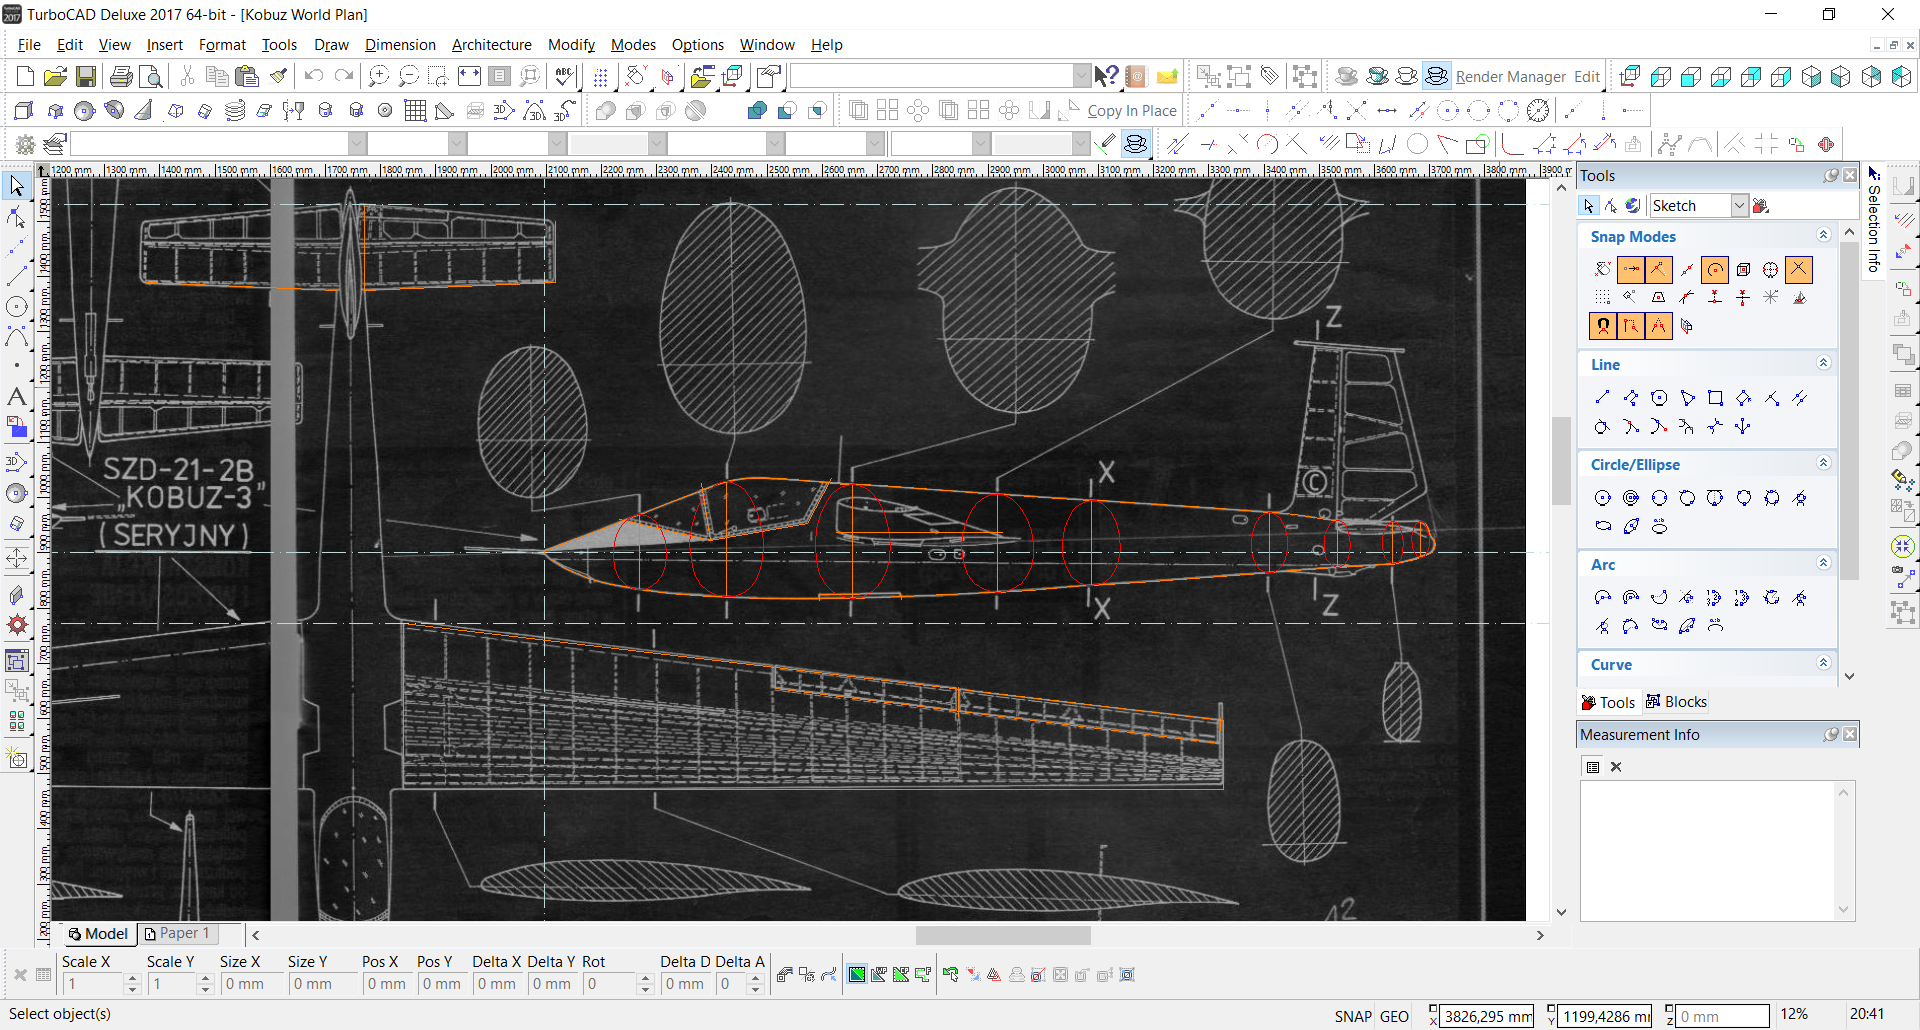The width and height of the screenshot is (1920, 1030).
Task: Toggle the Magnetic Point snap mode
Action: point(1603,326)
